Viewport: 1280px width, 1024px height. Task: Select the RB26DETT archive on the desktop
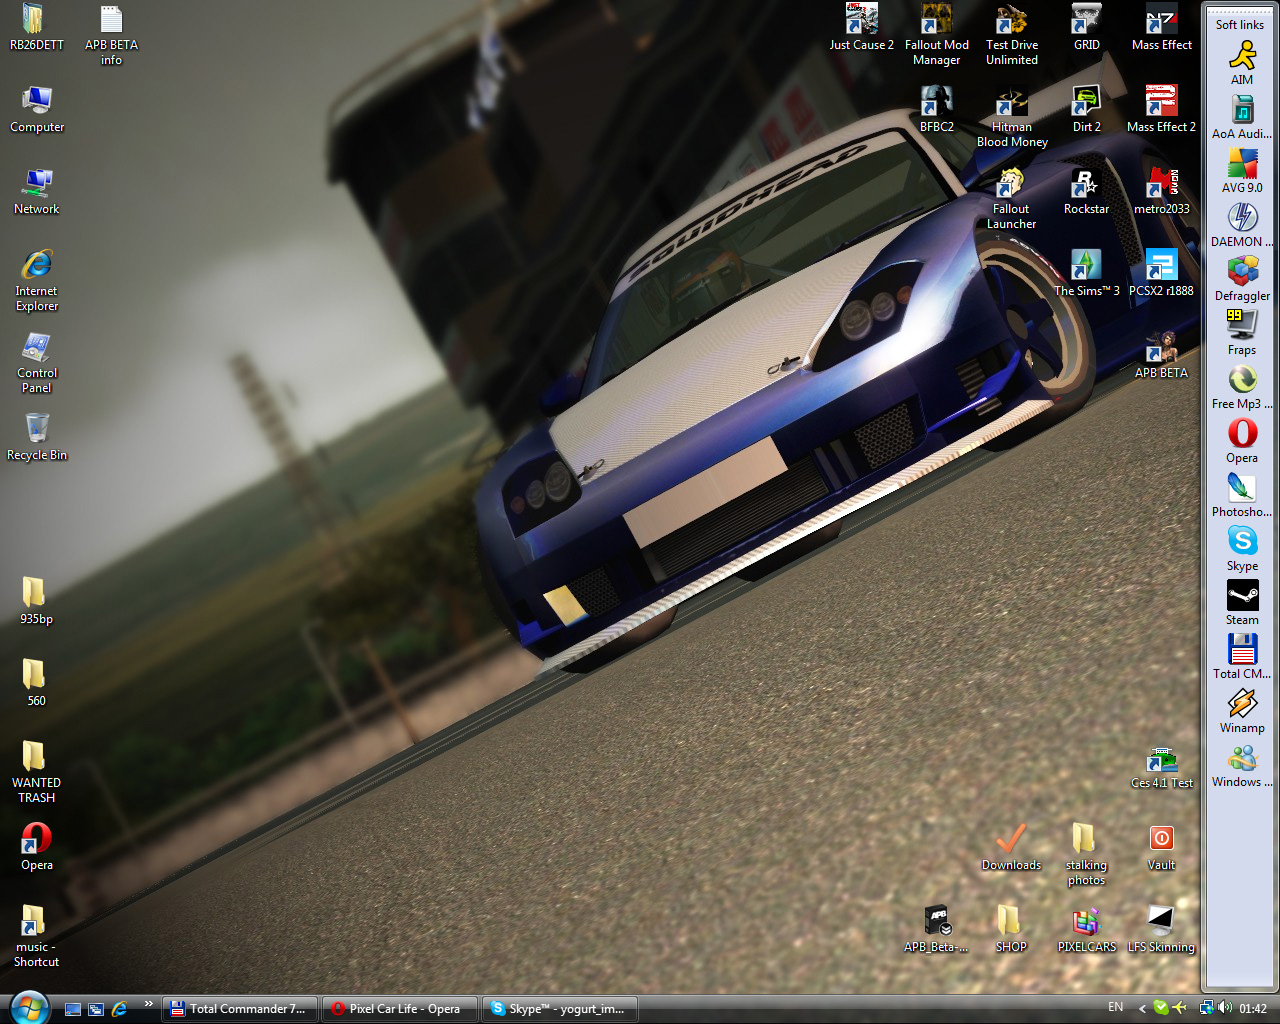37,28
